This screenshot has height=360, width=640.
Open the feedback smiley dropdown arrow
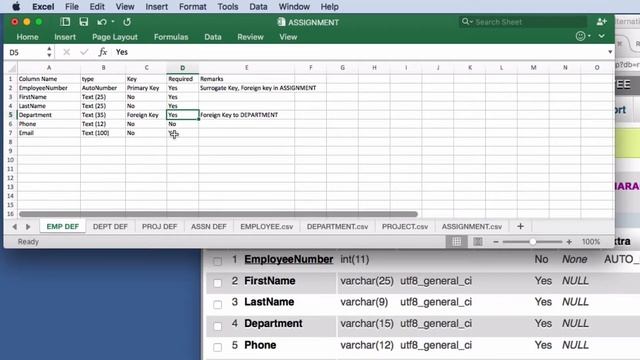pyautogui.click(x=589, y=36)
